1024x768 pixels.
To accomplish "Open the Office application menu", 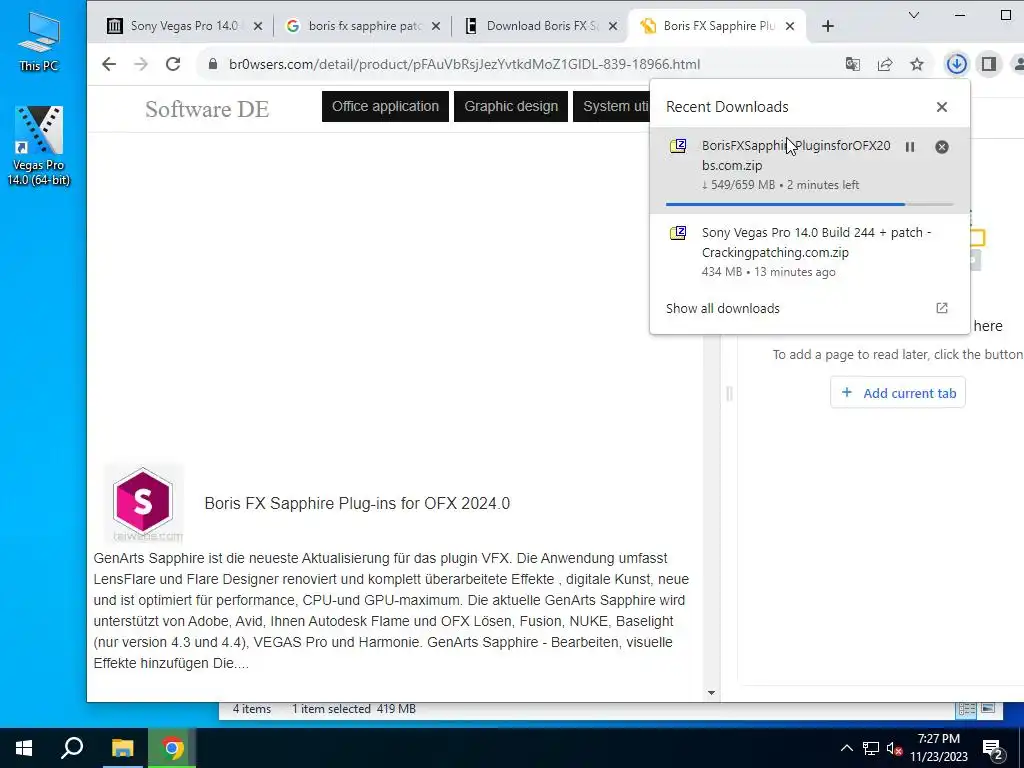I will (x=385, y=106).
